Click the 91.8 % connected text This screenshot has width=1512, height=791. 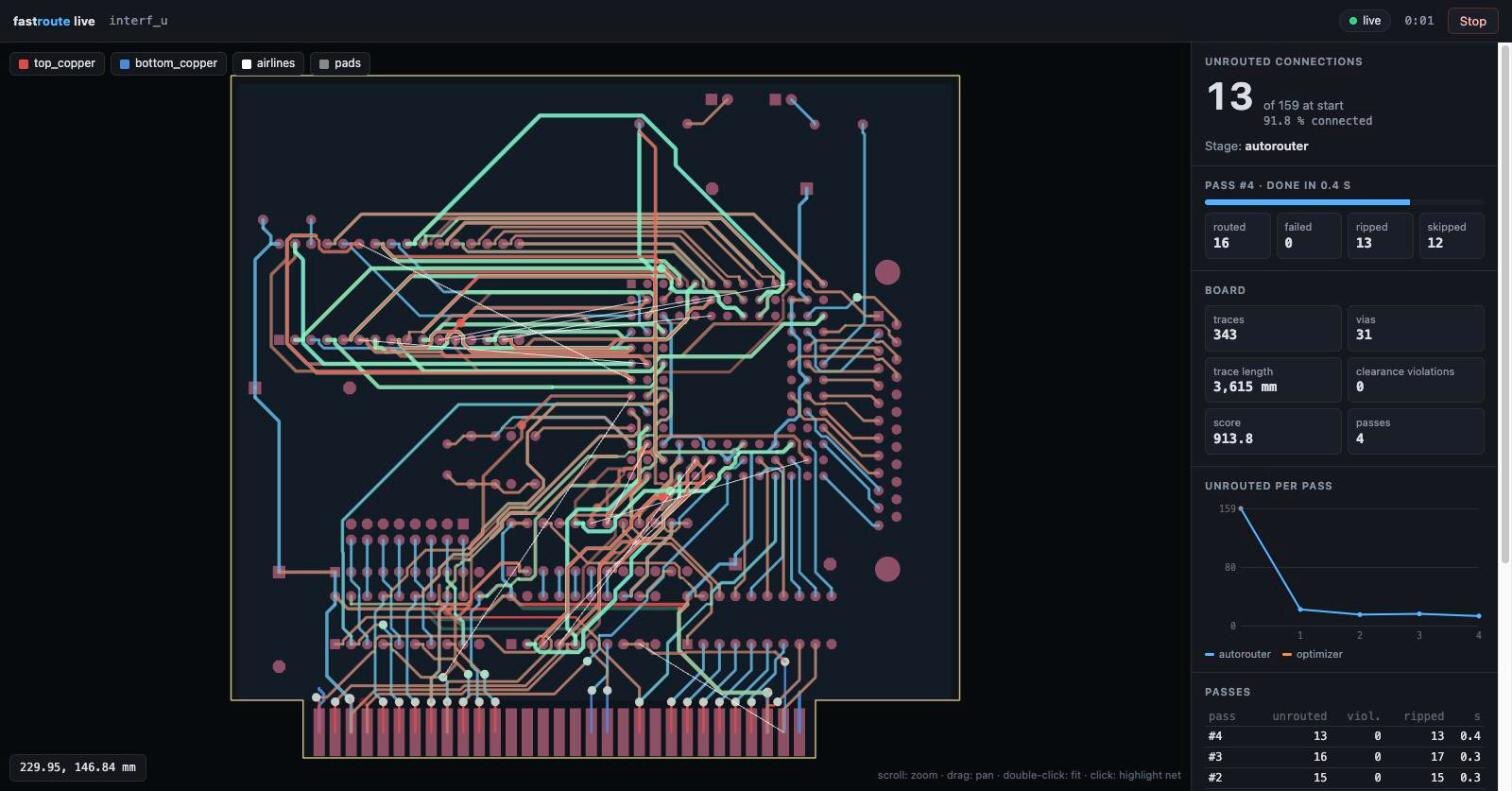click(x=1317, y=121)
